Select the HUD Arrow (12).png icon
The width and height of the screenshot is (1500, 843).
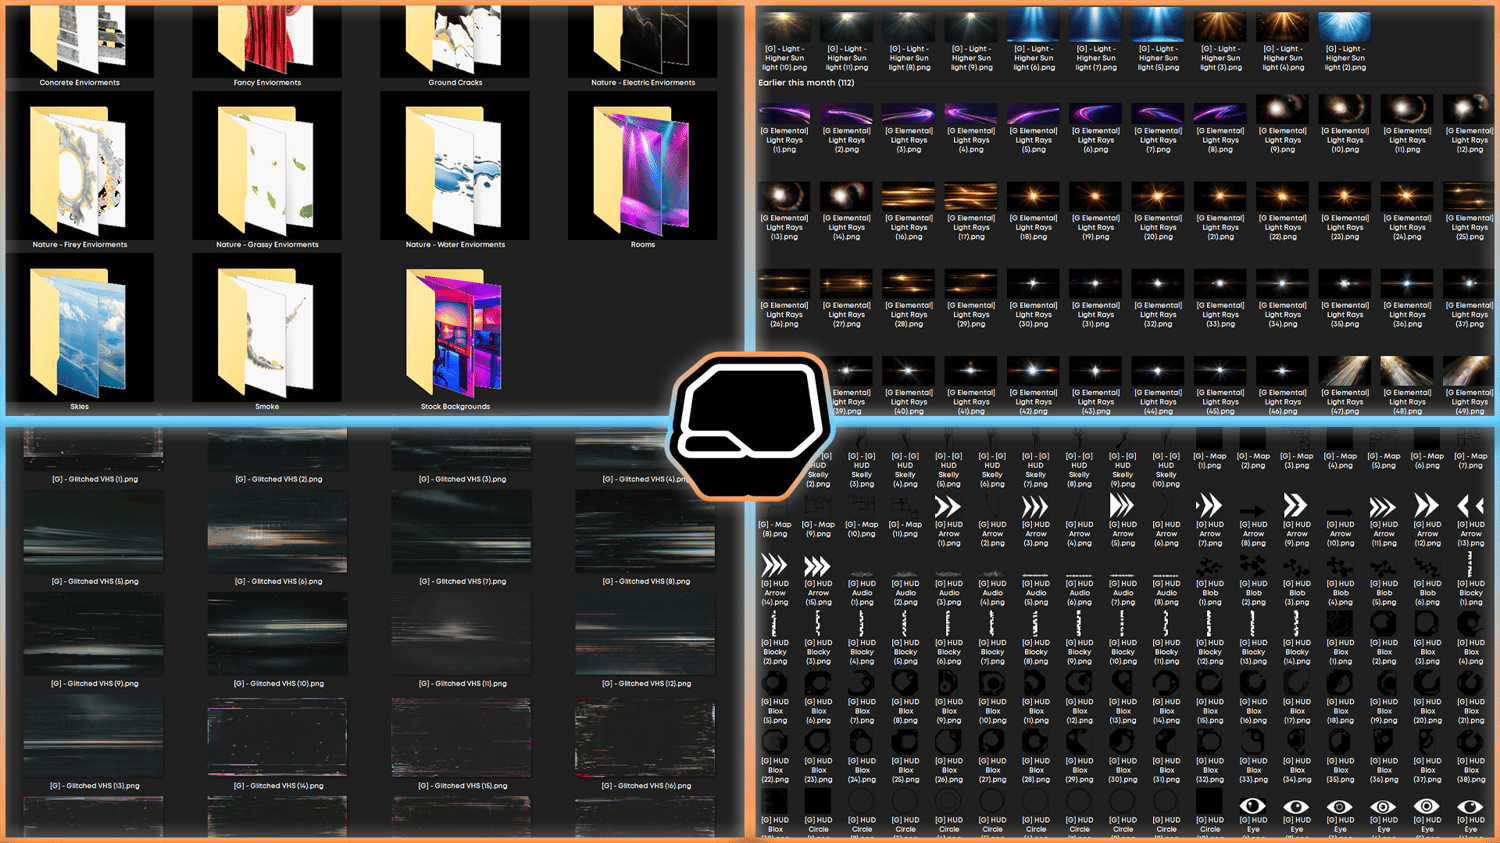pos(1427,506)
